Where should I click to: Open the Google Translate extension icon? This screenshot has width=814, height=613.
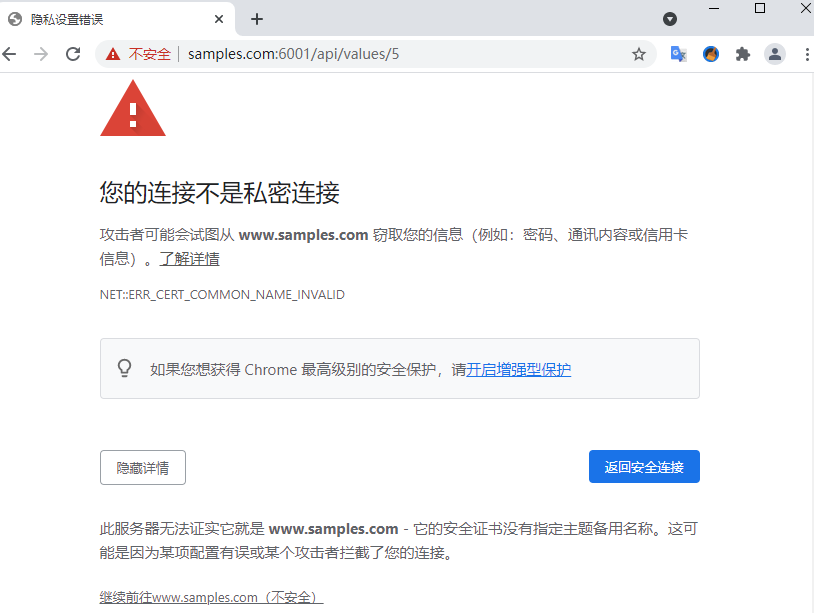tap(679, 54)
